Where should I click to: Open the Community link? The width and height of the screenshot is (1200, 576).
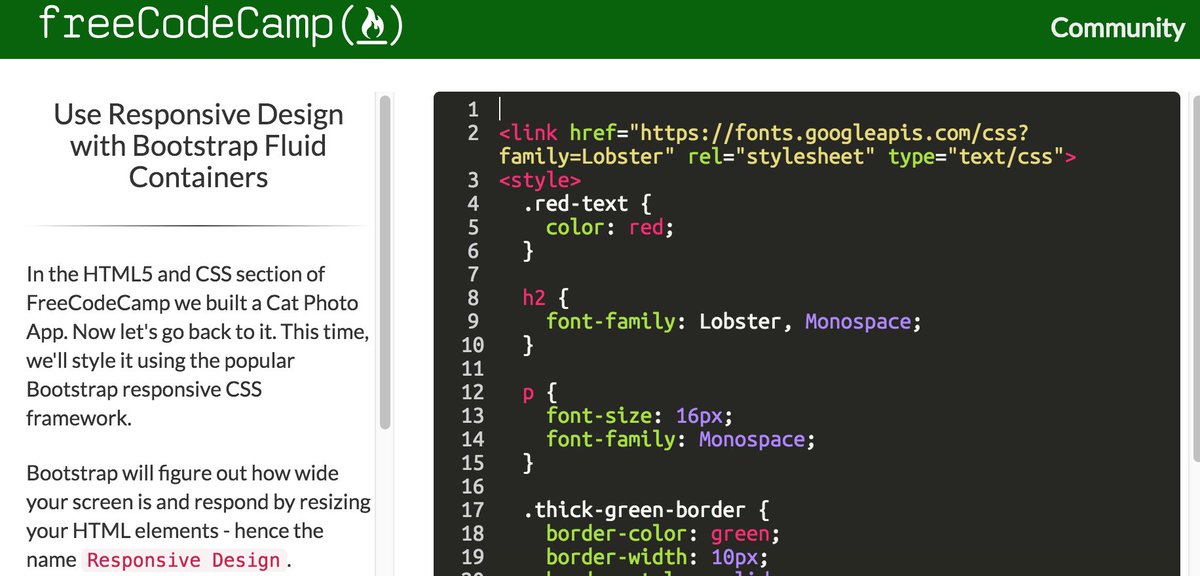pyautogui.click(x=1117, y=28)
